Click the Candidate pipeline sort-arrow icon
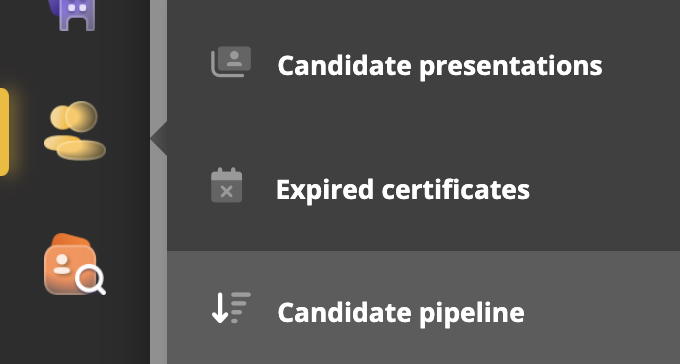The width and height of the screenshot is (680, 364). 231,308
